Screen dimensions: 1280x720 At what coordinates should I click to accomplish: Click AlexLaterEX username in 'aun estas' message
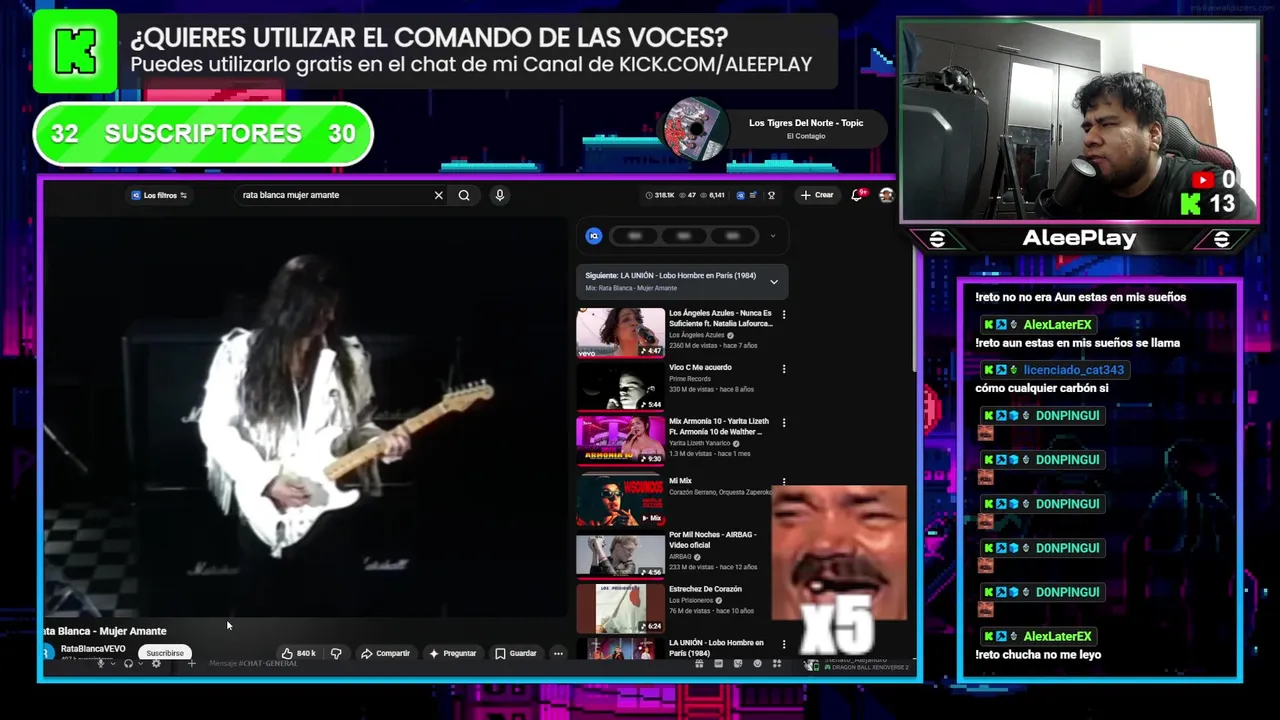pyautogui.click(x=1057, y=325)
